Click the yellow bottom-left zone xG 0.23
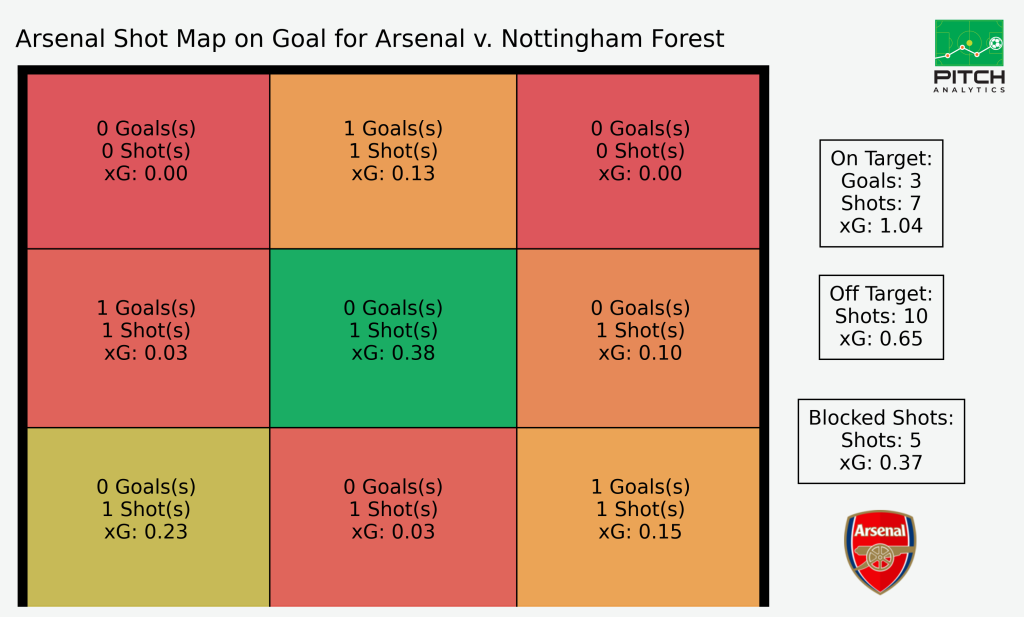Image resolution: width=1024 pixels, height=617 pixels. pos(148,517)
